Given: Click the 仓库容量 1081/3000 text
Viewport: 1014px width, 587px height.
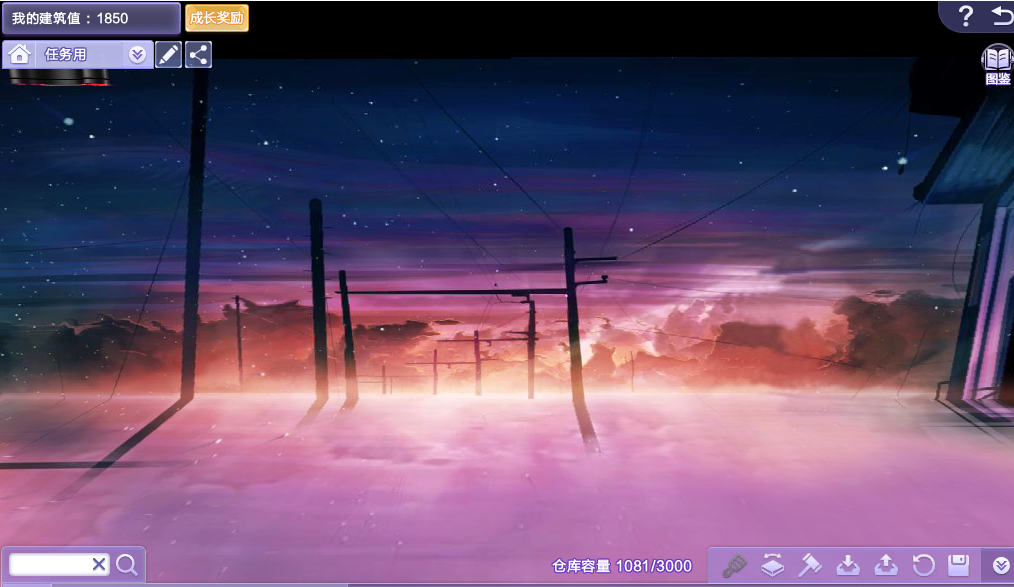Looking at the screenshot, I should (621, 566).
